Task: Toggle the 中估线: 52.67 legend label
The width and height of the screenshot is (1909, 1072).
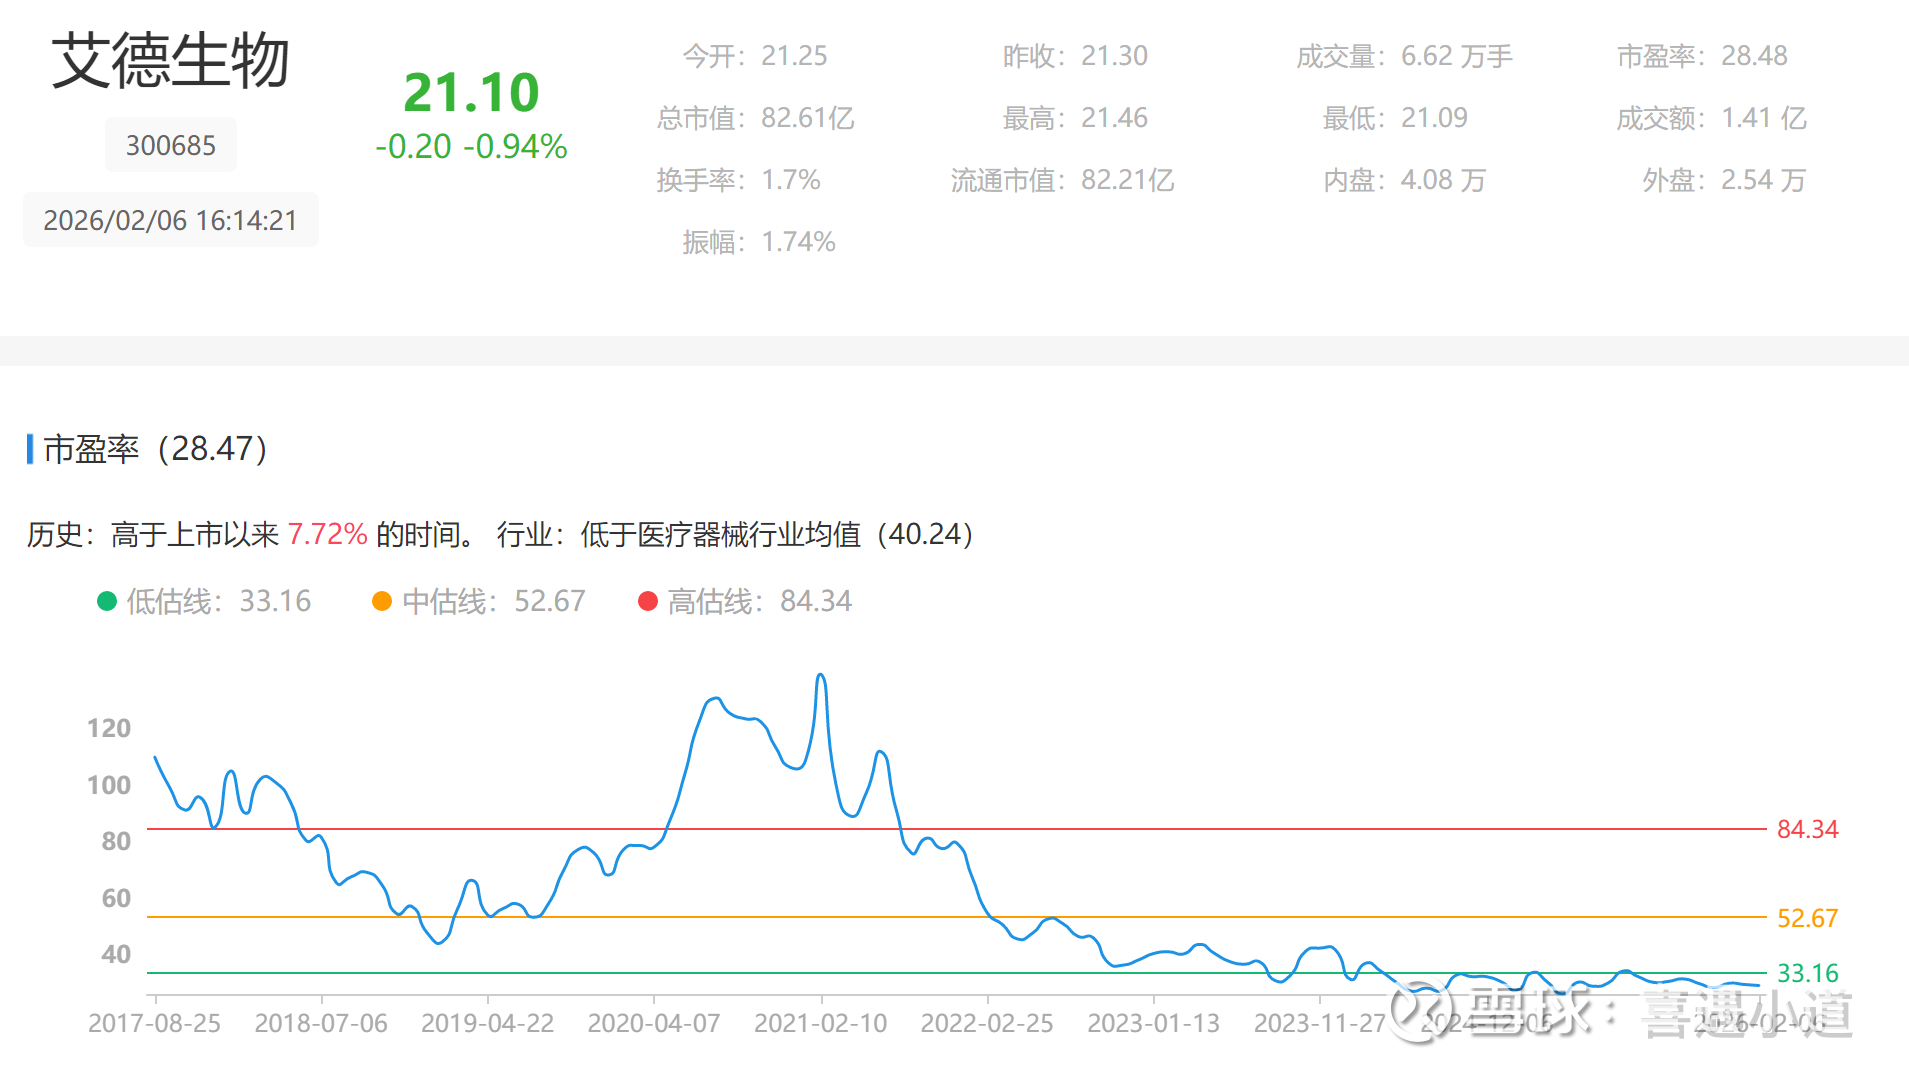Action: click(493, 601)
